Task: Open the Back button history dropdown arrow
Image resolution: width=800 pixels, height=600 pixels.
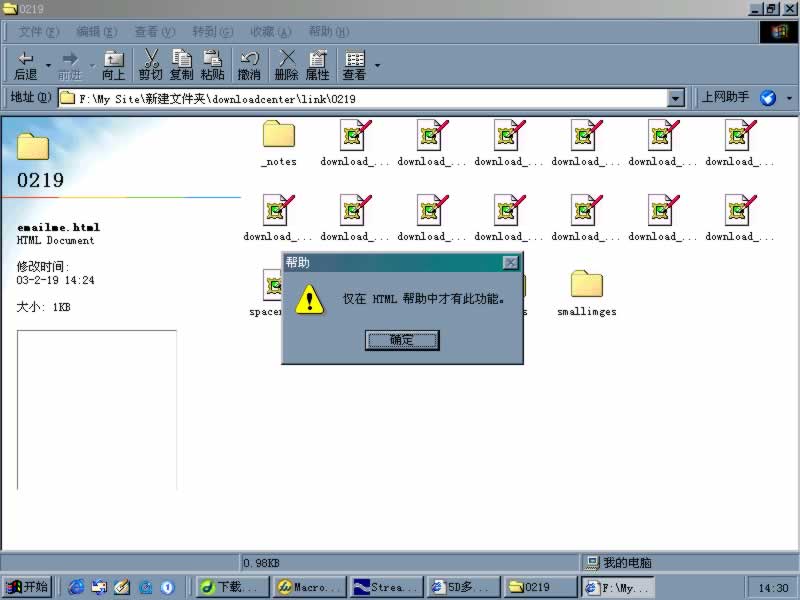Action: (x=48, y=67)
